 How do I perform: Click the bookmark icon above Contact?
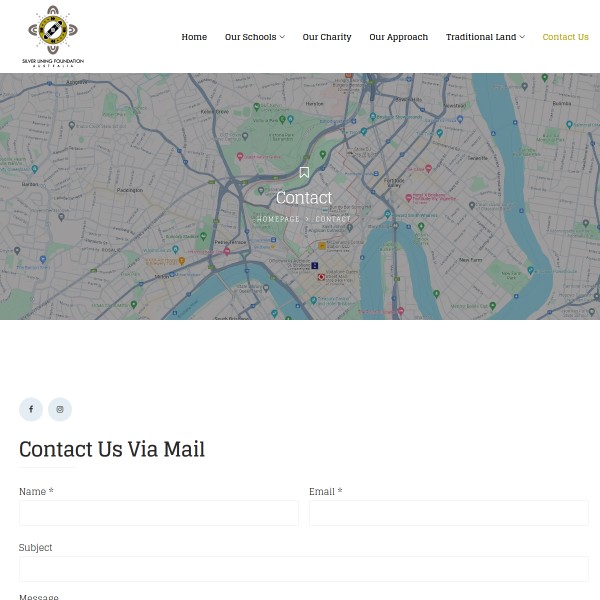304,172
